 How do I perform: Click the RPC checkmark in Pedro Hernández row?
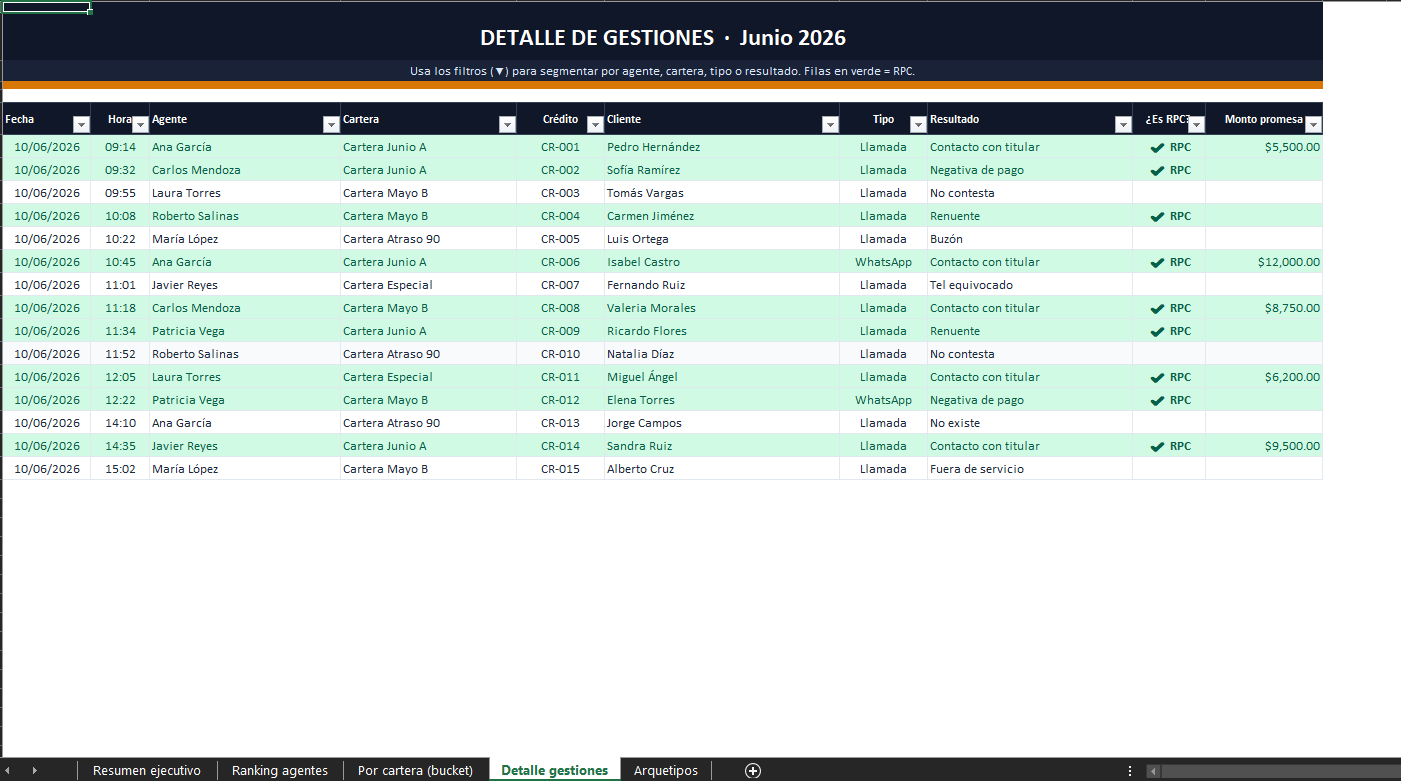click(1157, 147)
